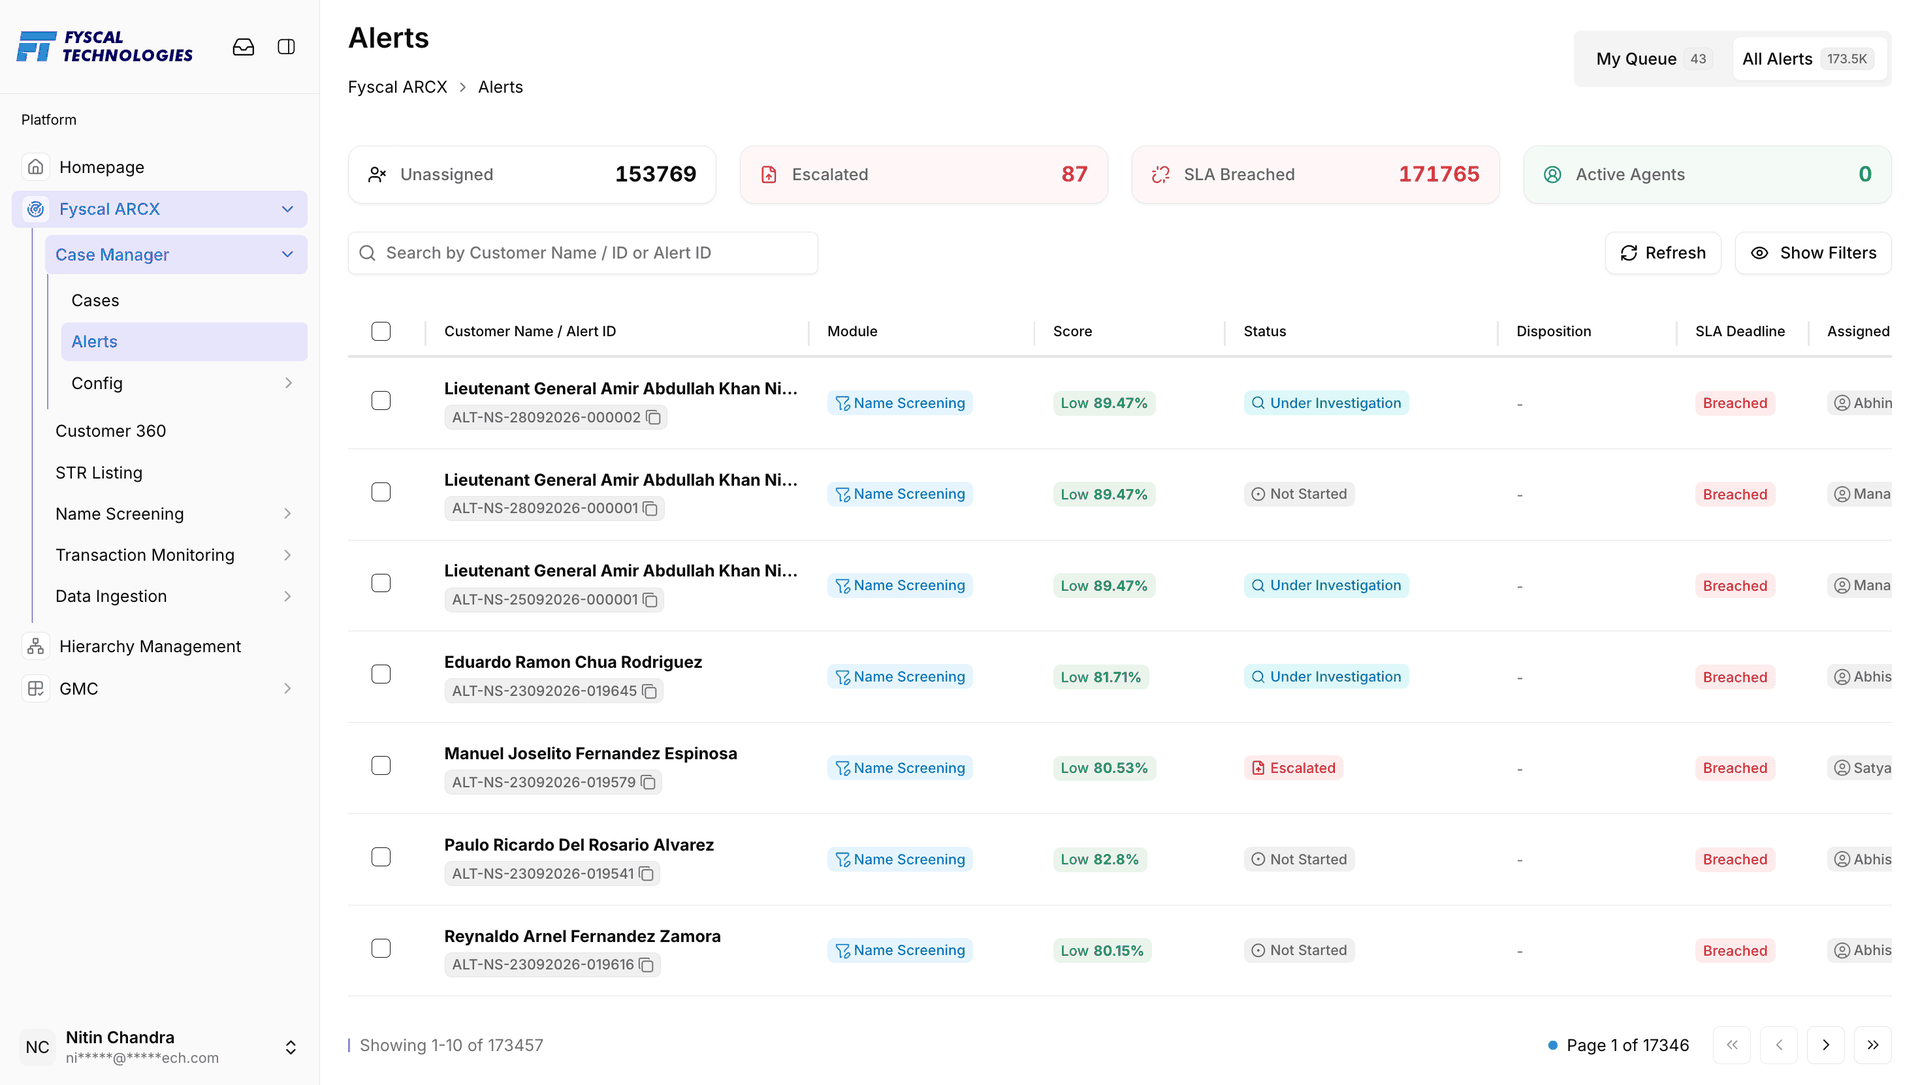Check Reynaldo Arnel Fernandez Zamora row
The image size is (1920, 1085).
[381, 948]
